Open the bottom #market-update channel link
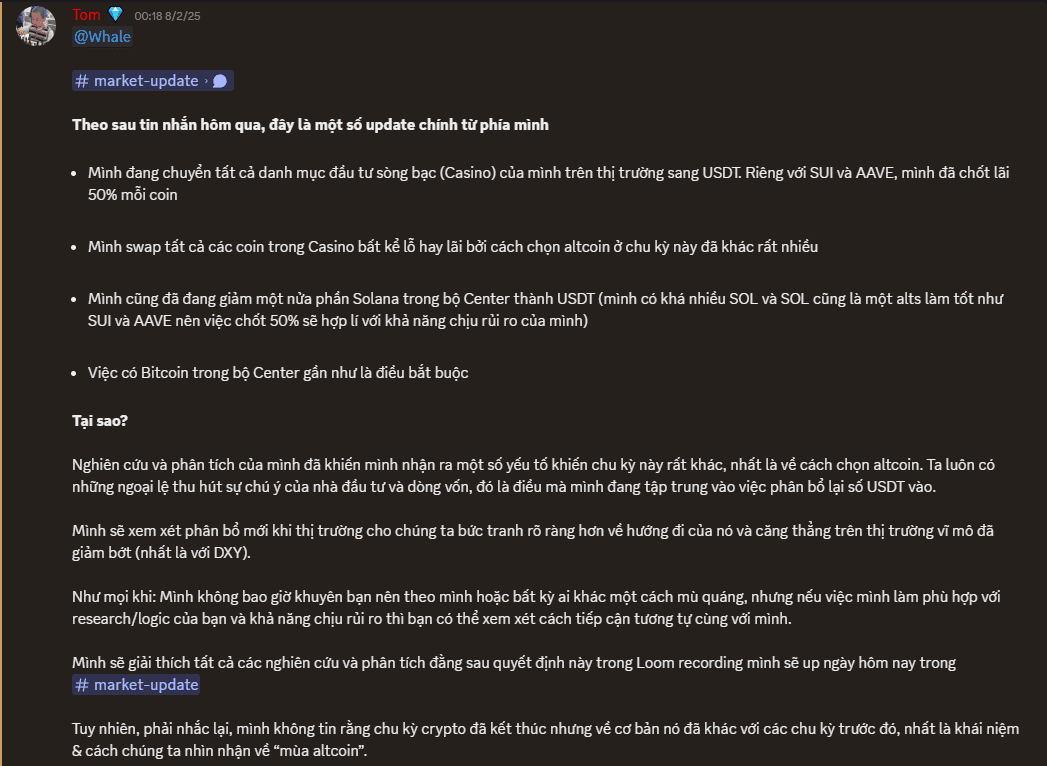 pyautogui.click(x=136, y=685)
